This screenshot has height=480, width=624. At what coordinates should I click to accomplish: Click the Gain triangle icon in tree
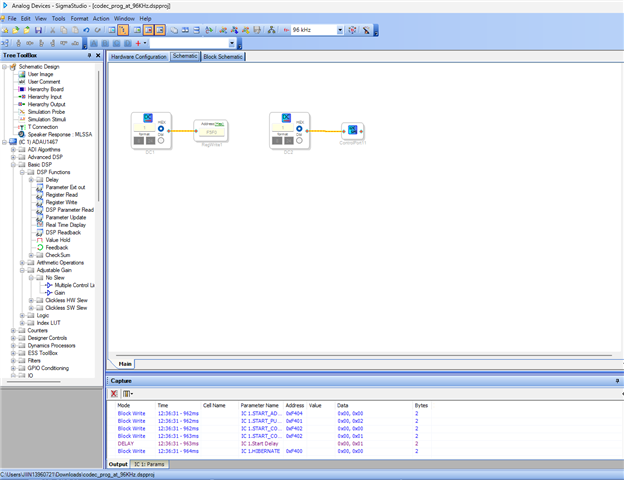[49, 293]
